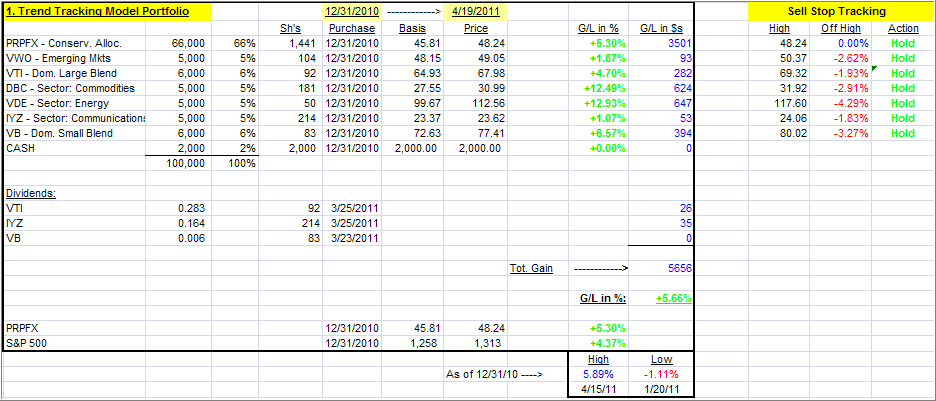Click the underlined +5.66% cell
Viewport: 936px width, 401px height.
[661, 298]
